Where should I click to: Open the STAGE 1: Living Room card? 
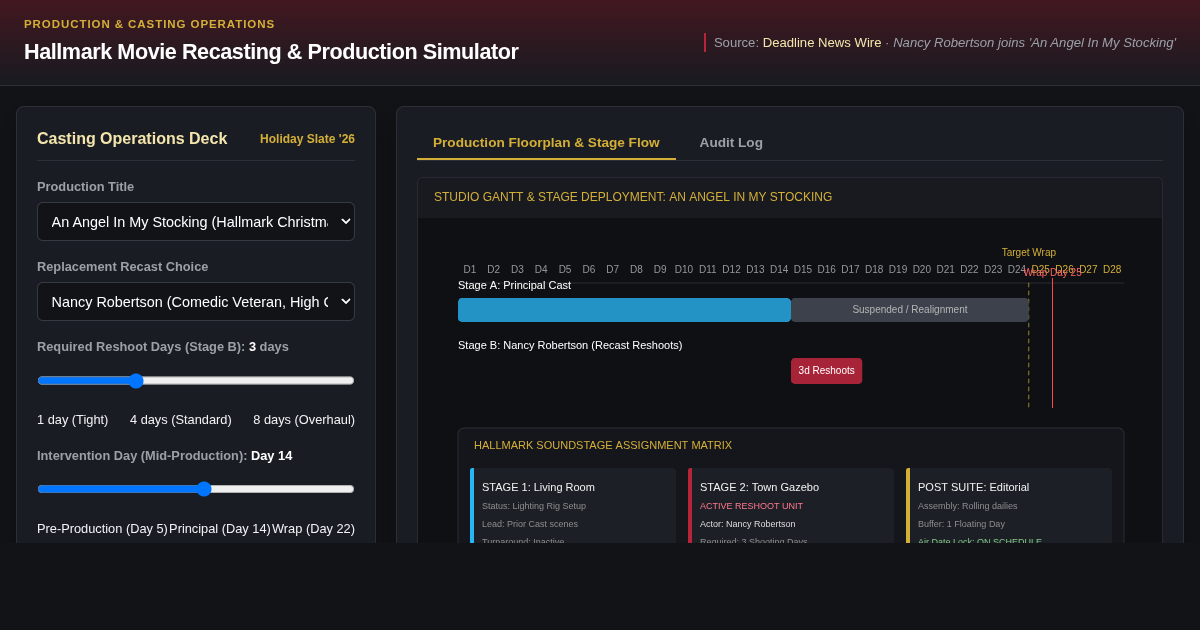pos(573,506)
